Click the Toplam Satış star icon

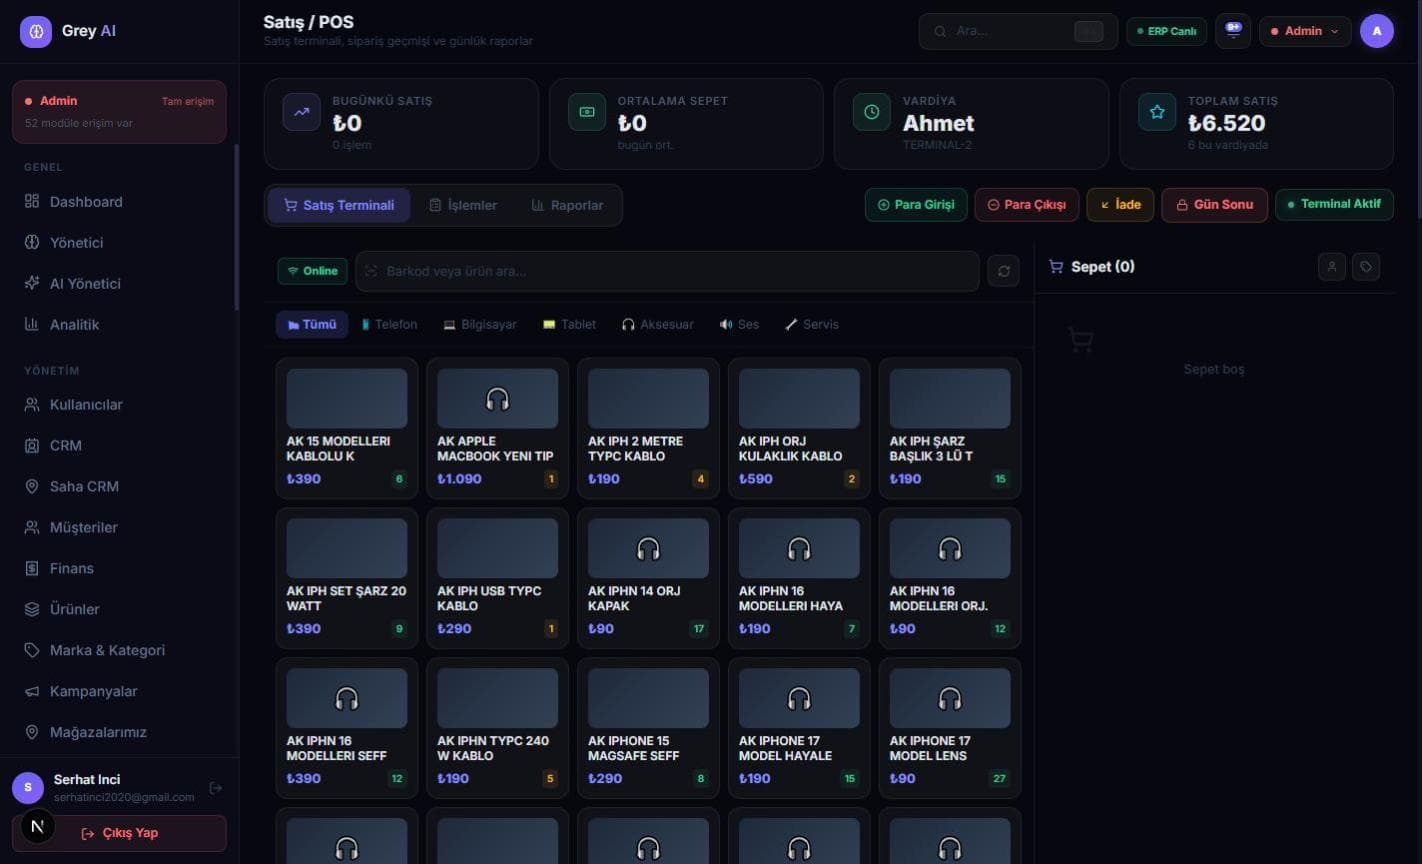pyautogui.click(x=1157, y=112)
